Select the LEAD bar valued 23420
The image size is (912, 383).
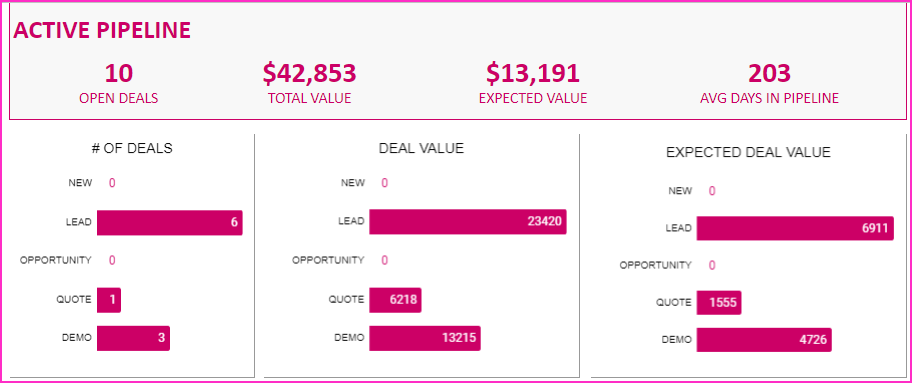tap(468, 222)
